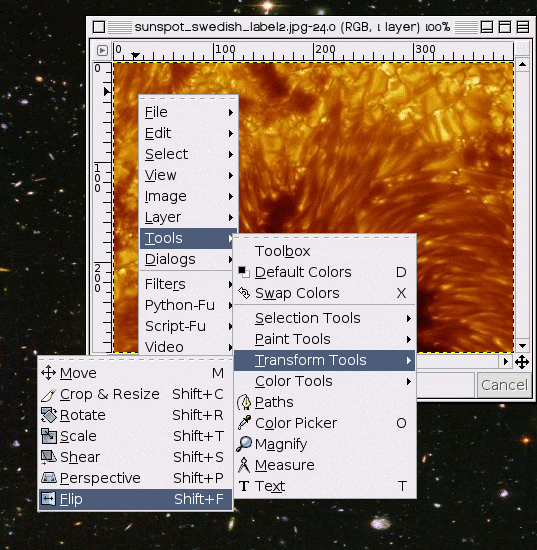Open the Filters menu entry
Viewport: 537px width, 550px height.
[188, 284]
